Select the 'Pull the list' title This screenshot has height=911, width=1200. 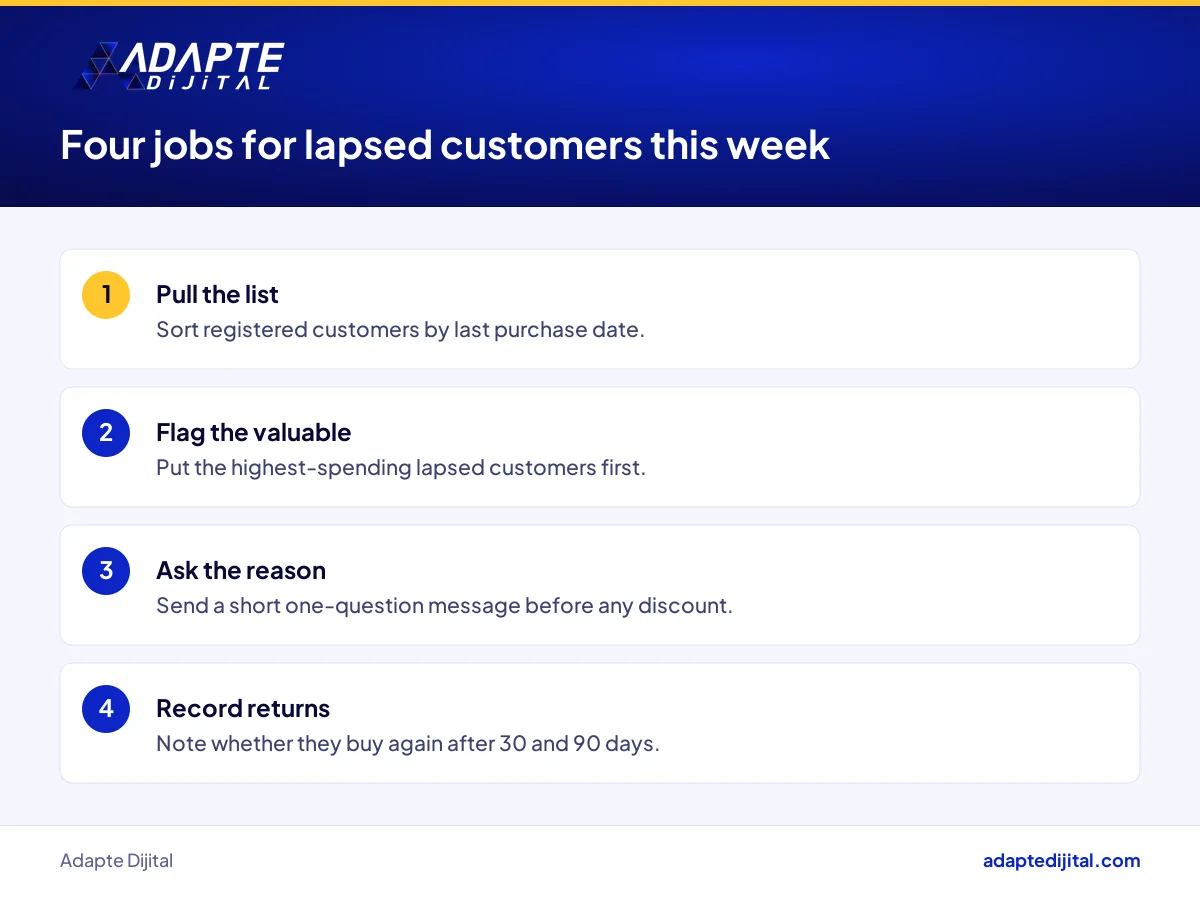217,294
